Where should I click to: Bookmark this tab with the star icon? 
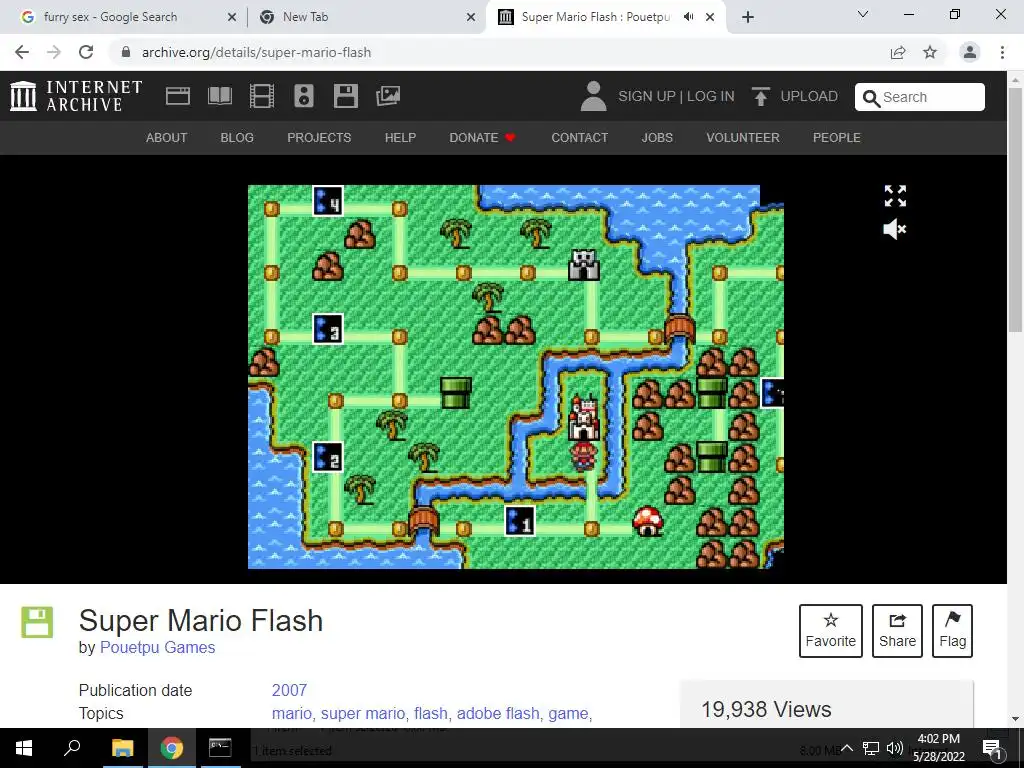point(930,52)
